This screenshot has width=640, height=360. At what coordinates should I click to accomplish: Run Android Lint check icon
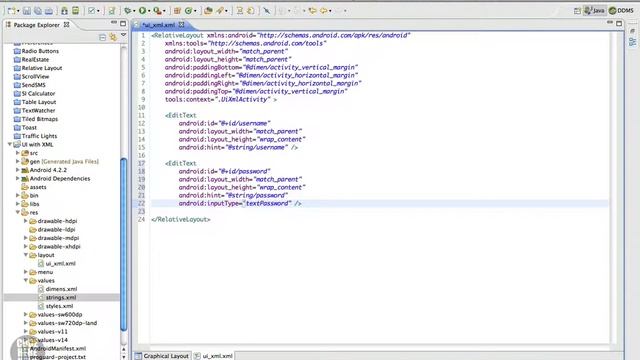tap(92, 11)
